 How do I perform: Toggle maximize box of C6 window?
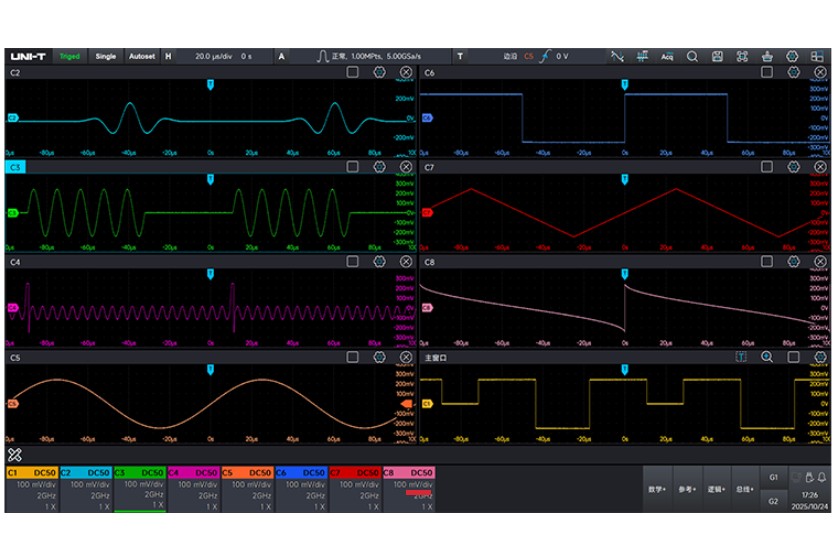[767, 73]
